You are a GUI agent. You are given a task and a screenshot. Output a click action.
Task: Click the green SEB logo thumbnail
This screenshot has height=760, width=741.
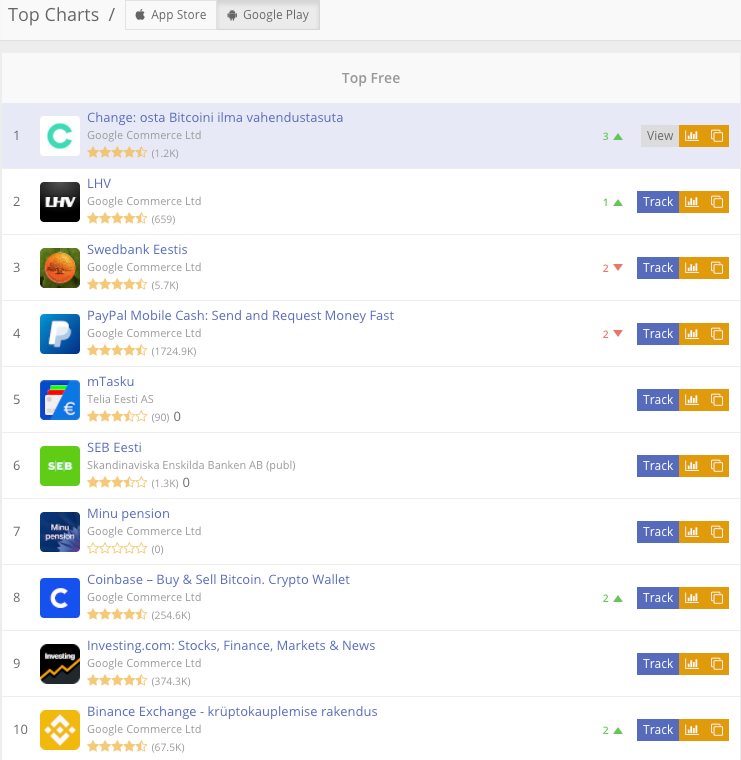tap(60, 465)
